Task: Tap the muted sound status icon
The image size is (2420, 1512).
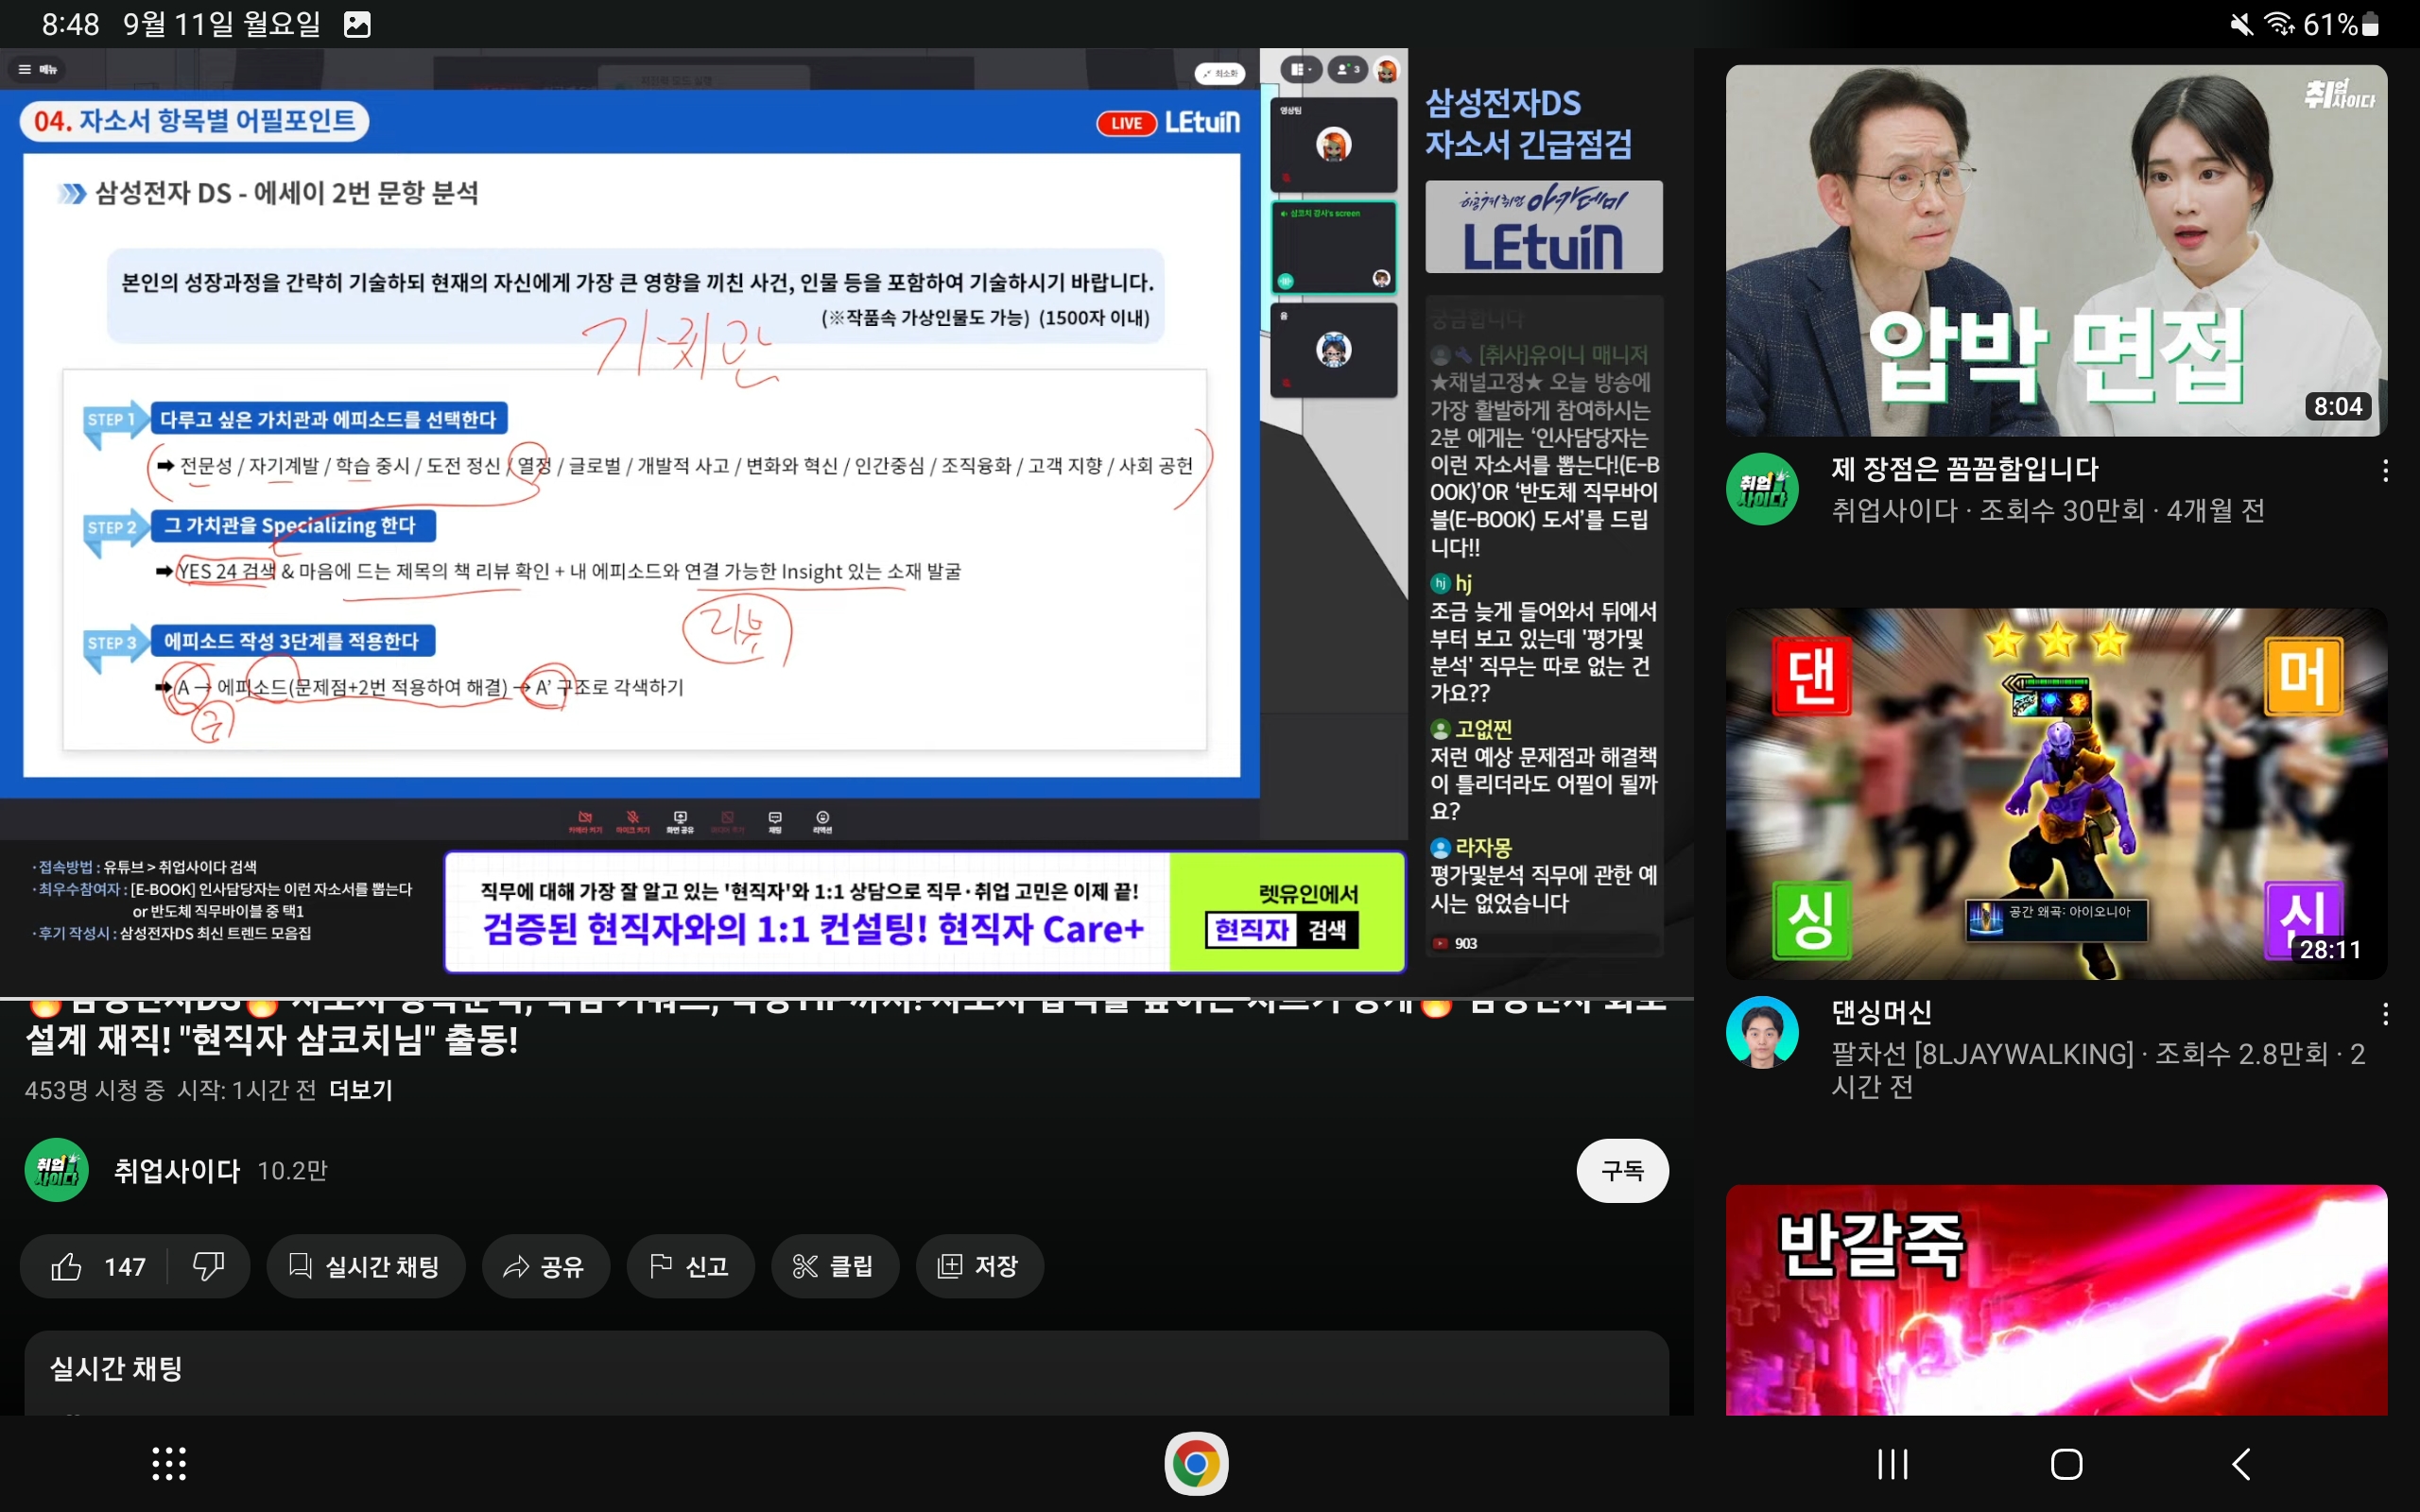Action: coord(2241,24)
